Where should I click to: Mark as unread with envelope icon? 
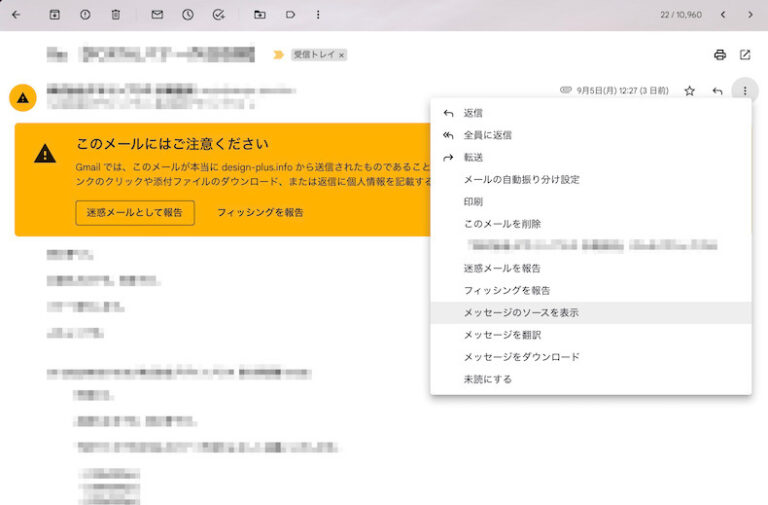click(157, 15)
